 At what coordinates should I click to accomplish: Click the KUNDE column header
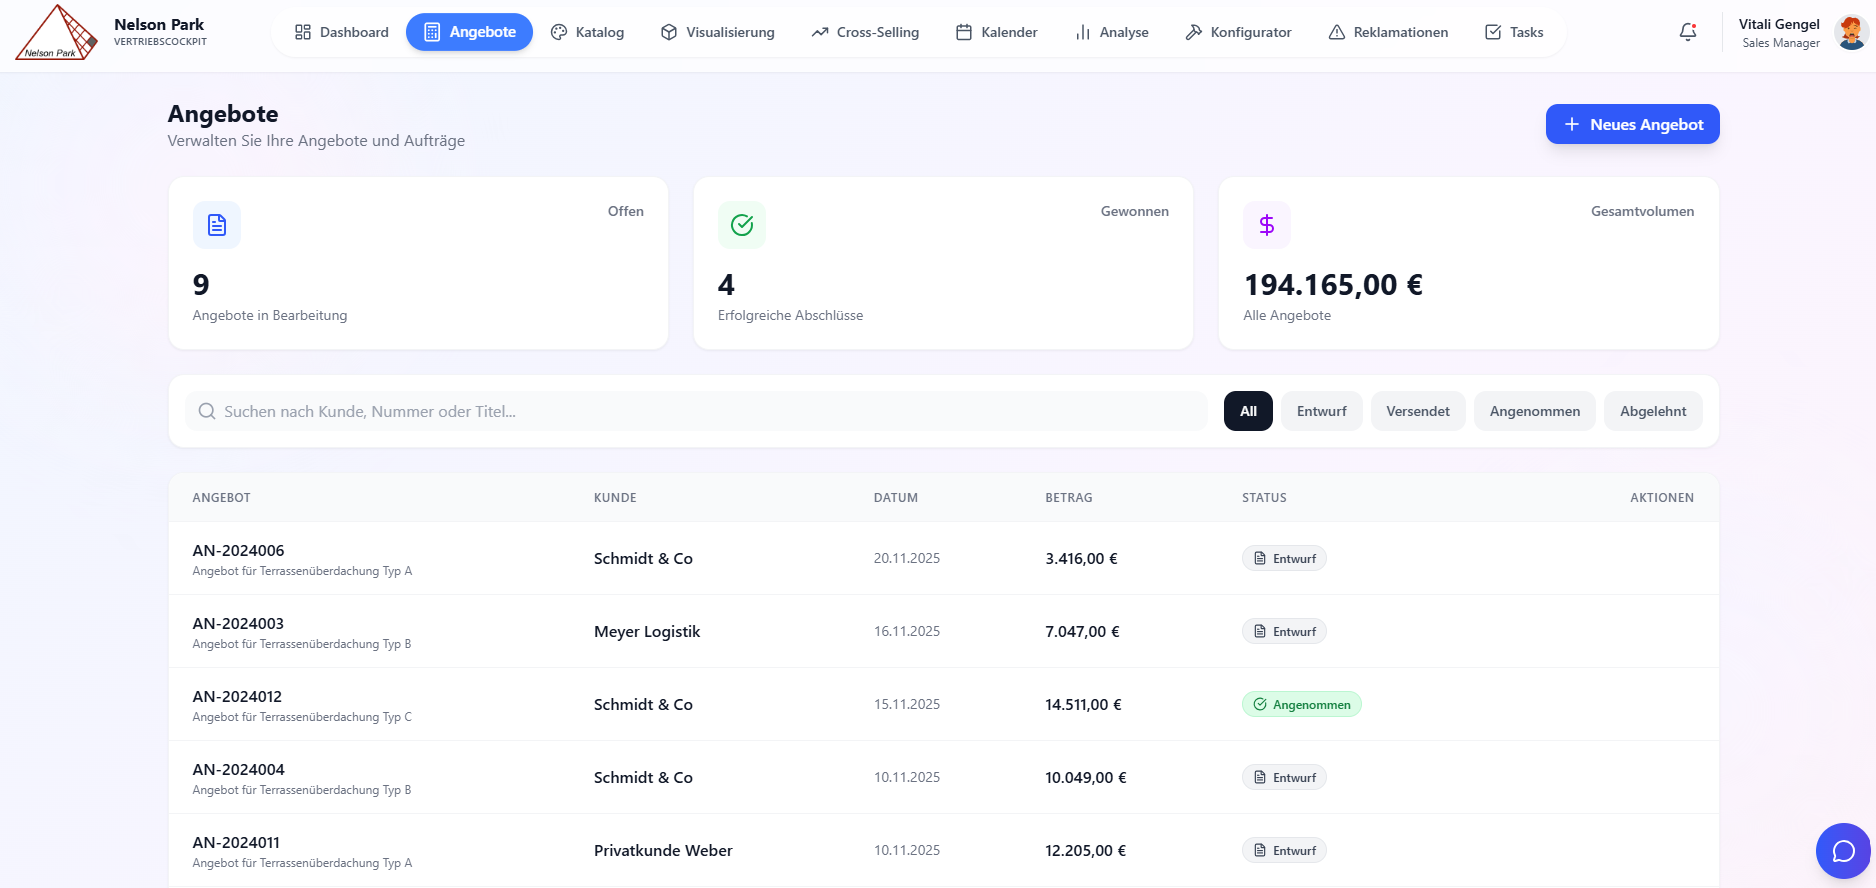click(615, 497)
